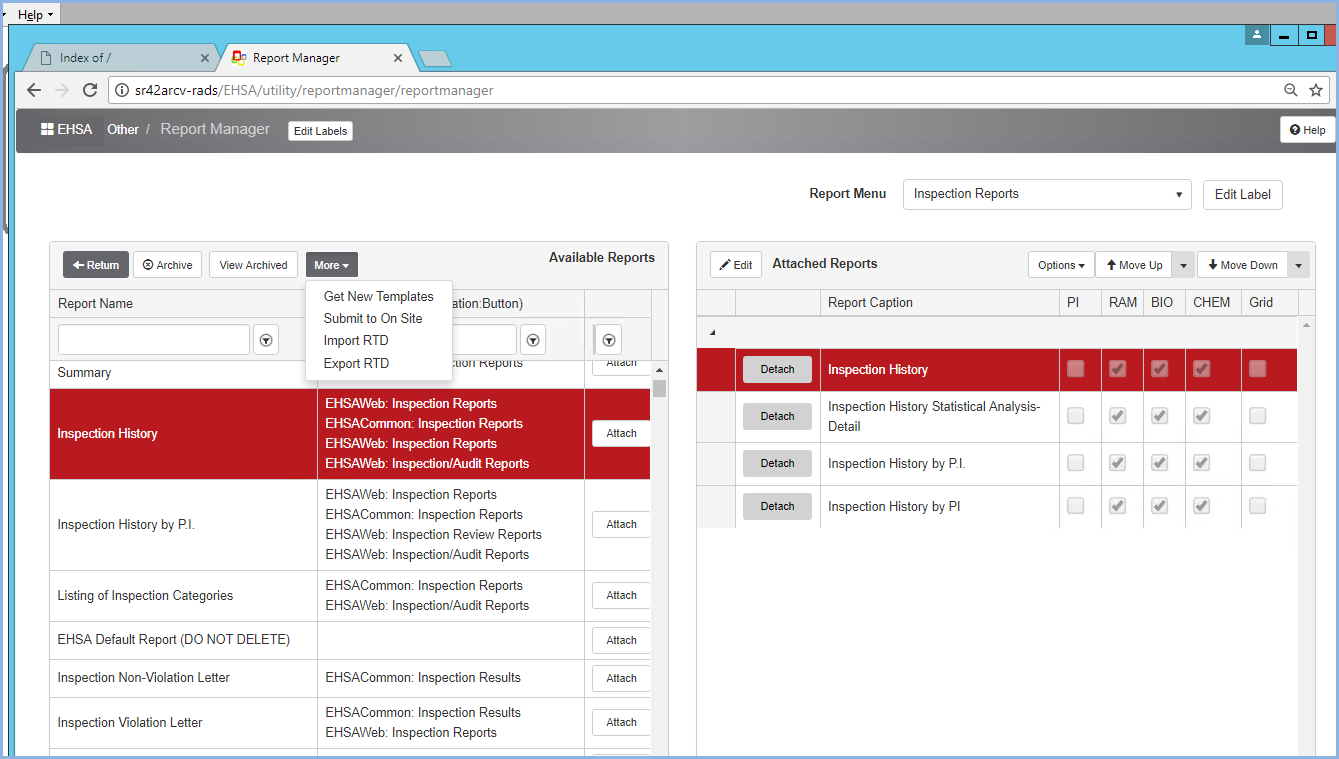The height and width of the screenshot is (759, 1339).
Task: Open the Help menu at top
Action: 35,14
